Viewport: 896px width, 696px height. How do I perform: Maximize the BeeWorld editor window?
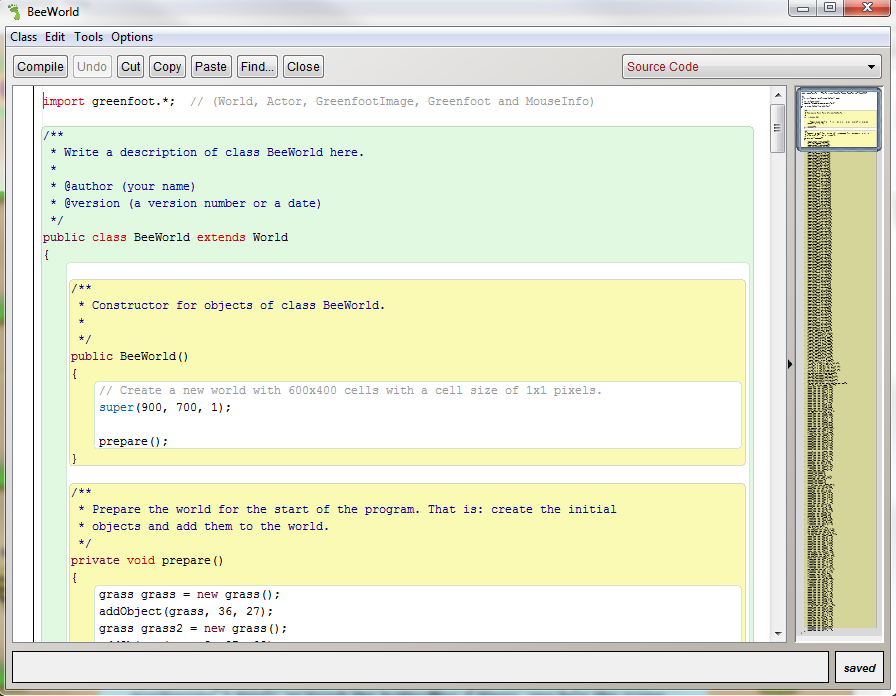pos(830,8)
